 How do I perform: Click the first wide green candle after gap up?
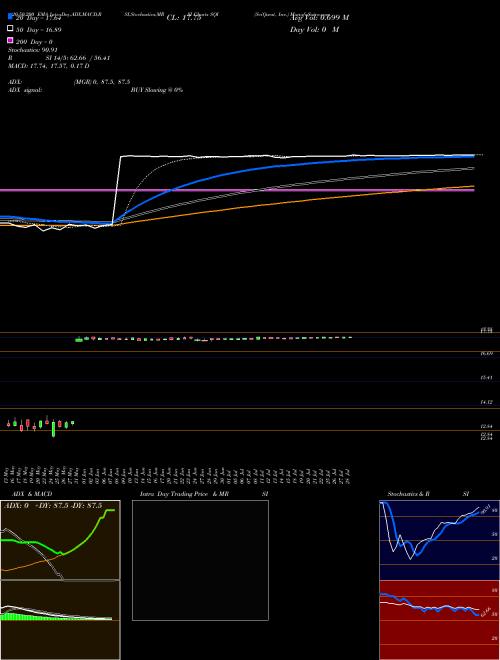coord(79,340)
